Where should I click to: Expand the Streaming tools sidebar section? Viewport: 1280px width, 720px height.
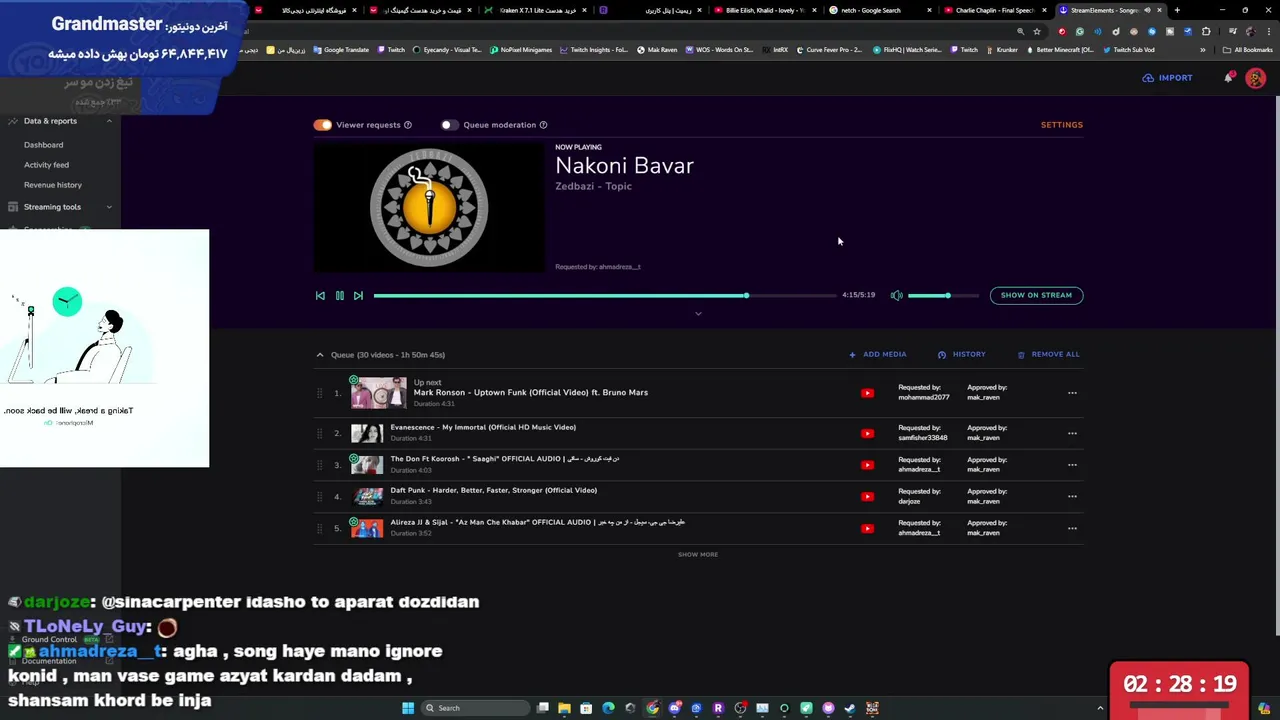click(109, 207)
